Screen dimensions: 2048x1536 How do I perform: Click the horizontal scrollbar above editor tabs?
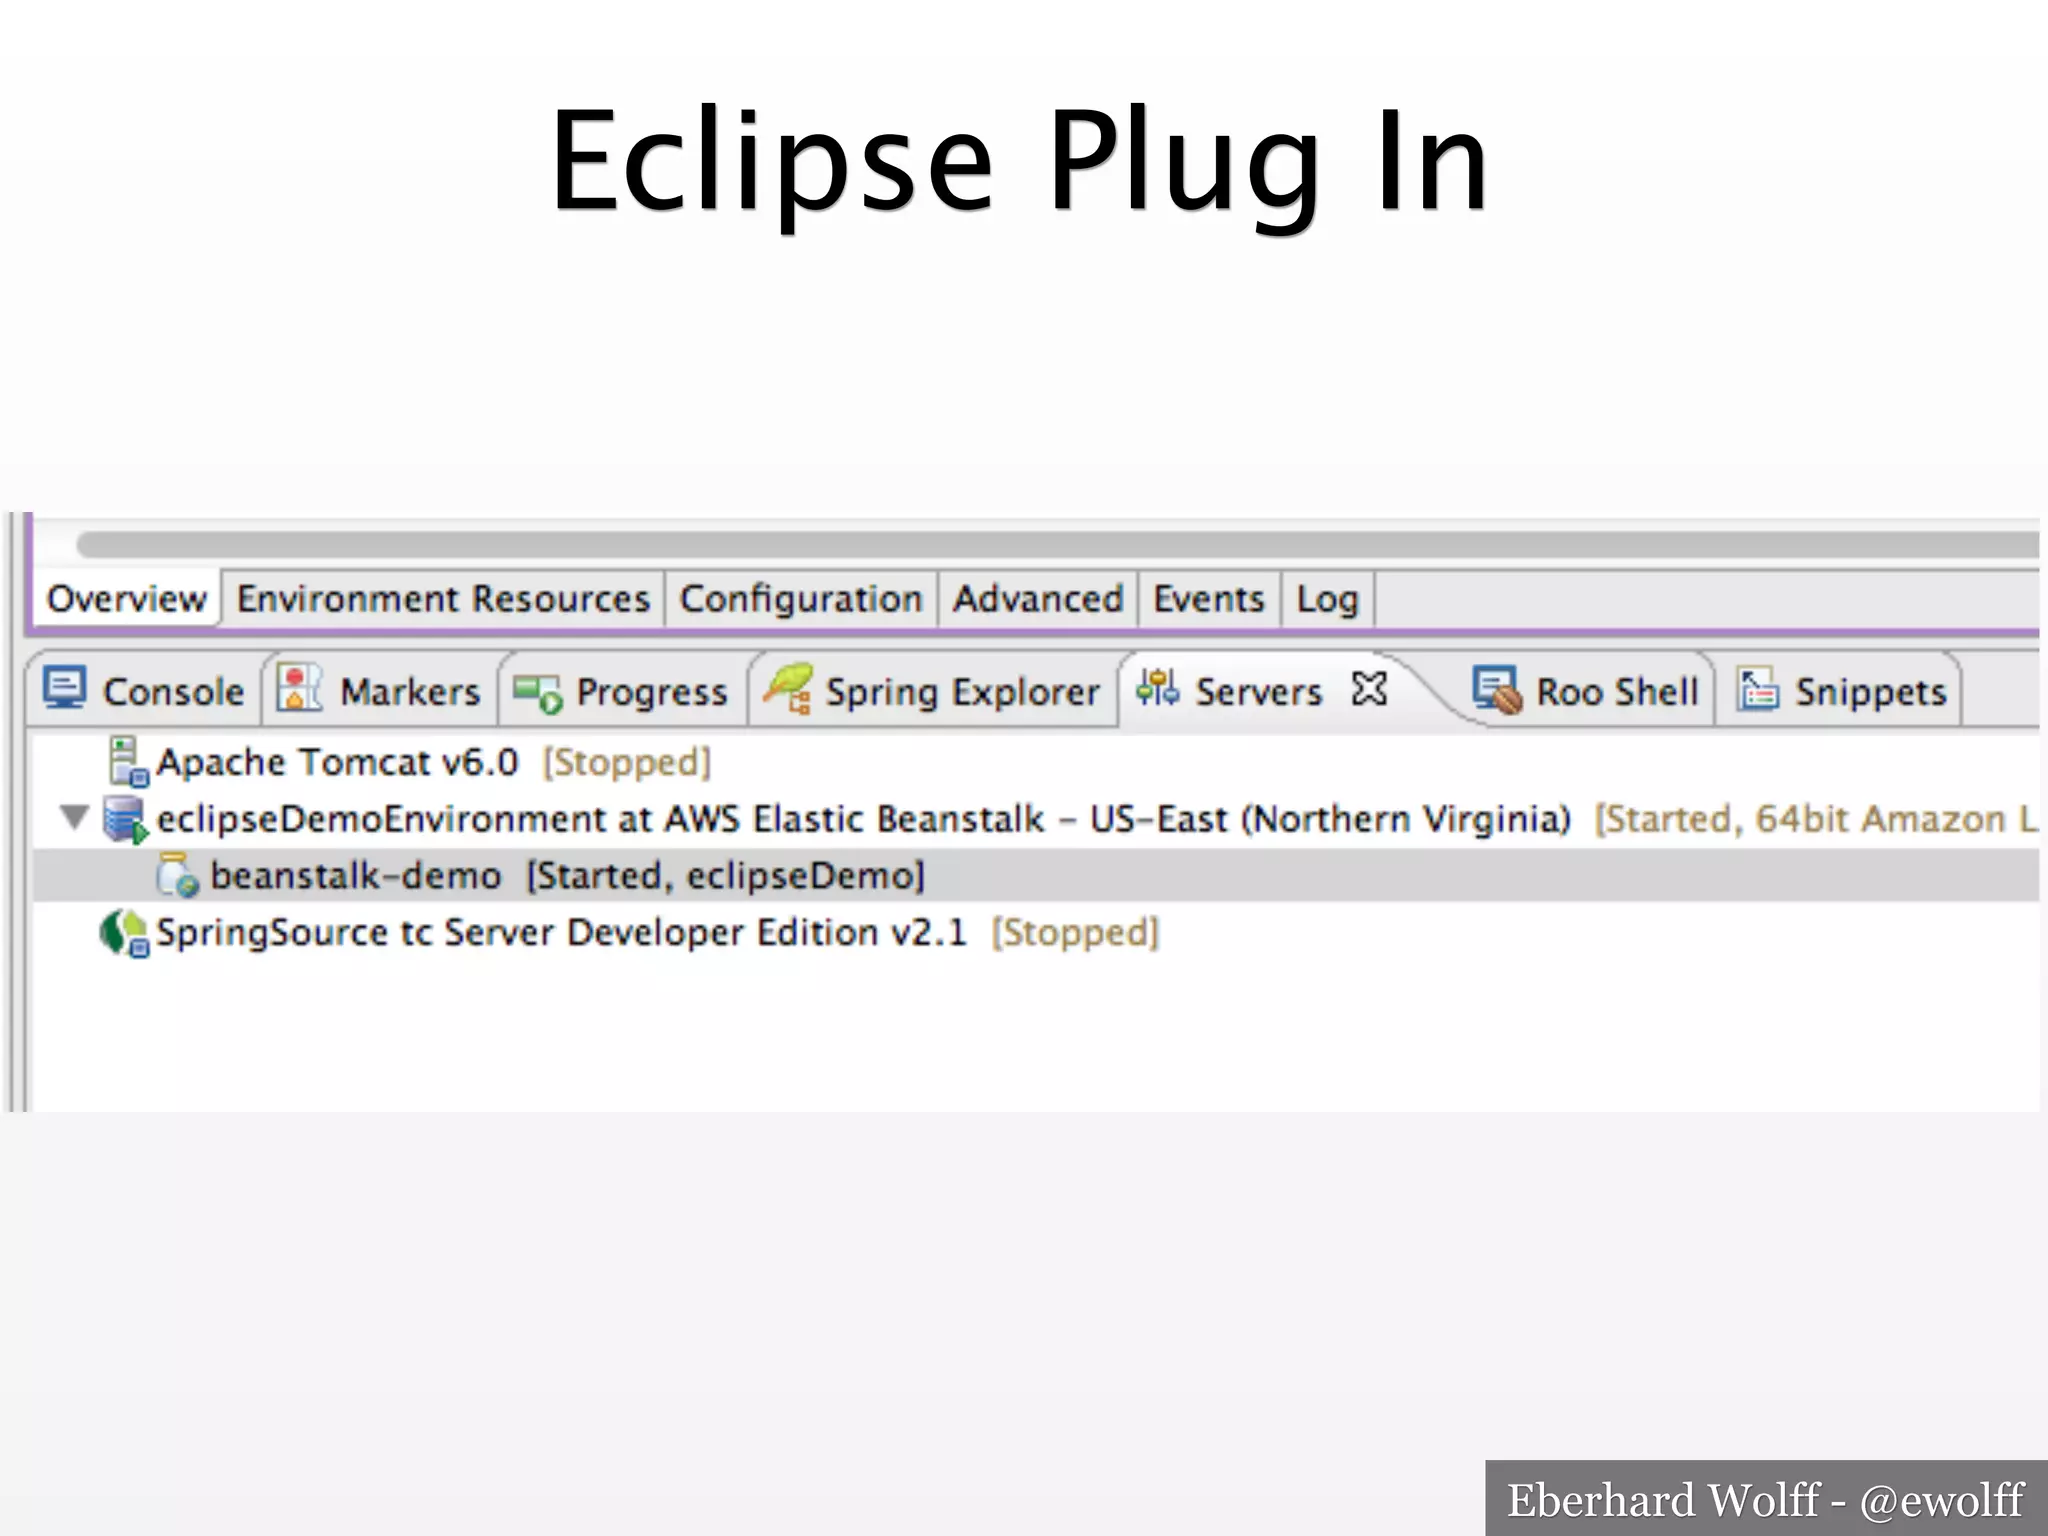(x=1057, y=544)
